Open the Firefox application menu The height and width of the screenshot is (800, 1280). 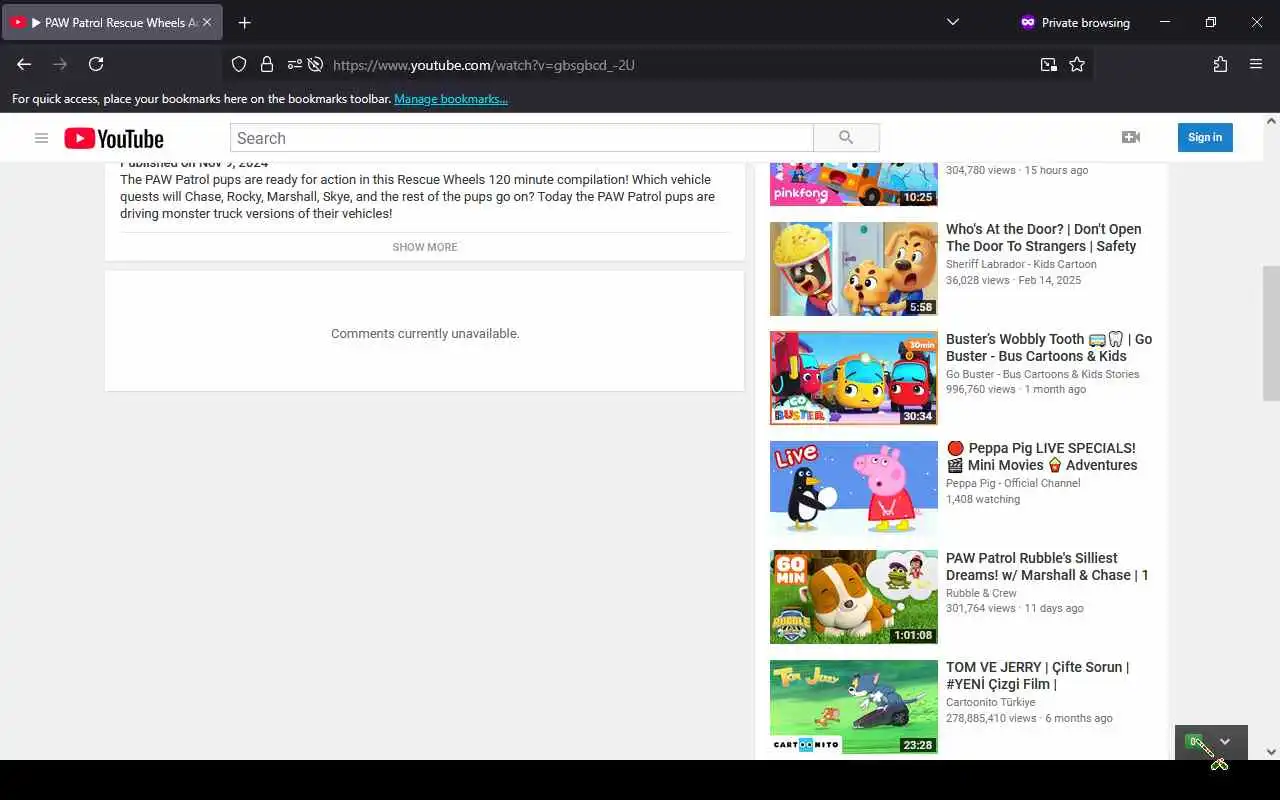click(1256, 64)
